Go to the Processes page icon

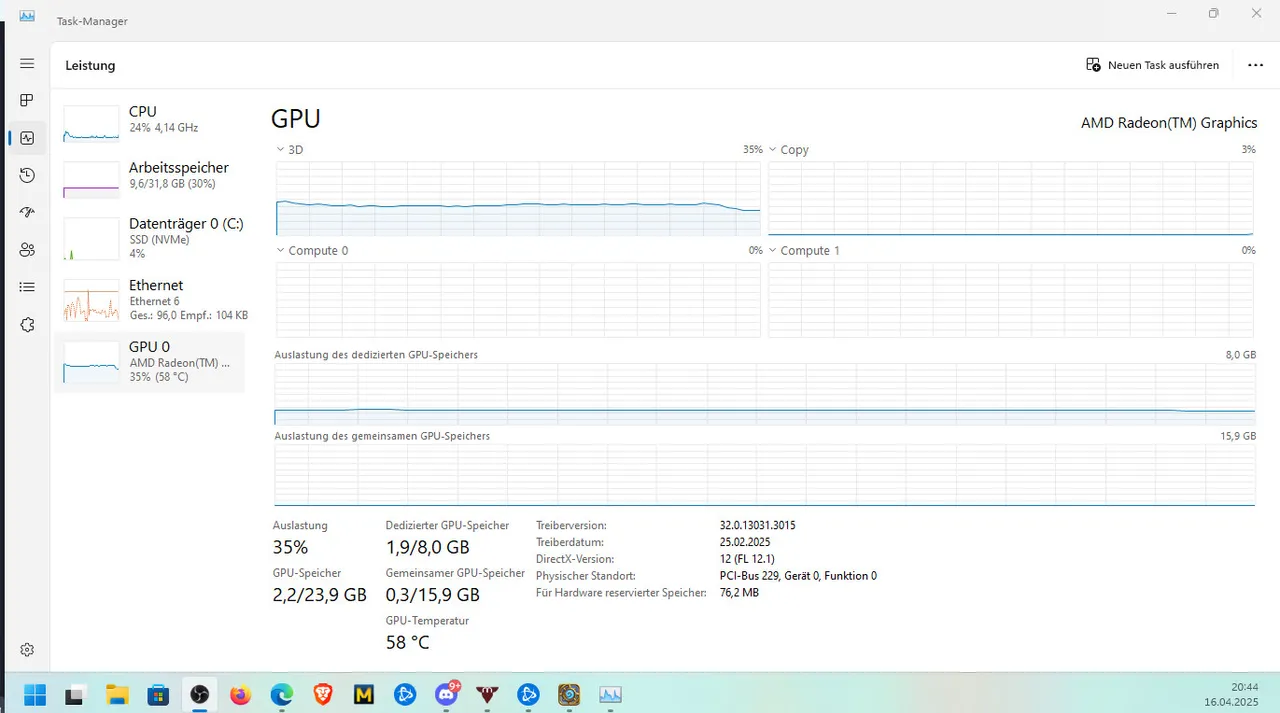point(27,100)
